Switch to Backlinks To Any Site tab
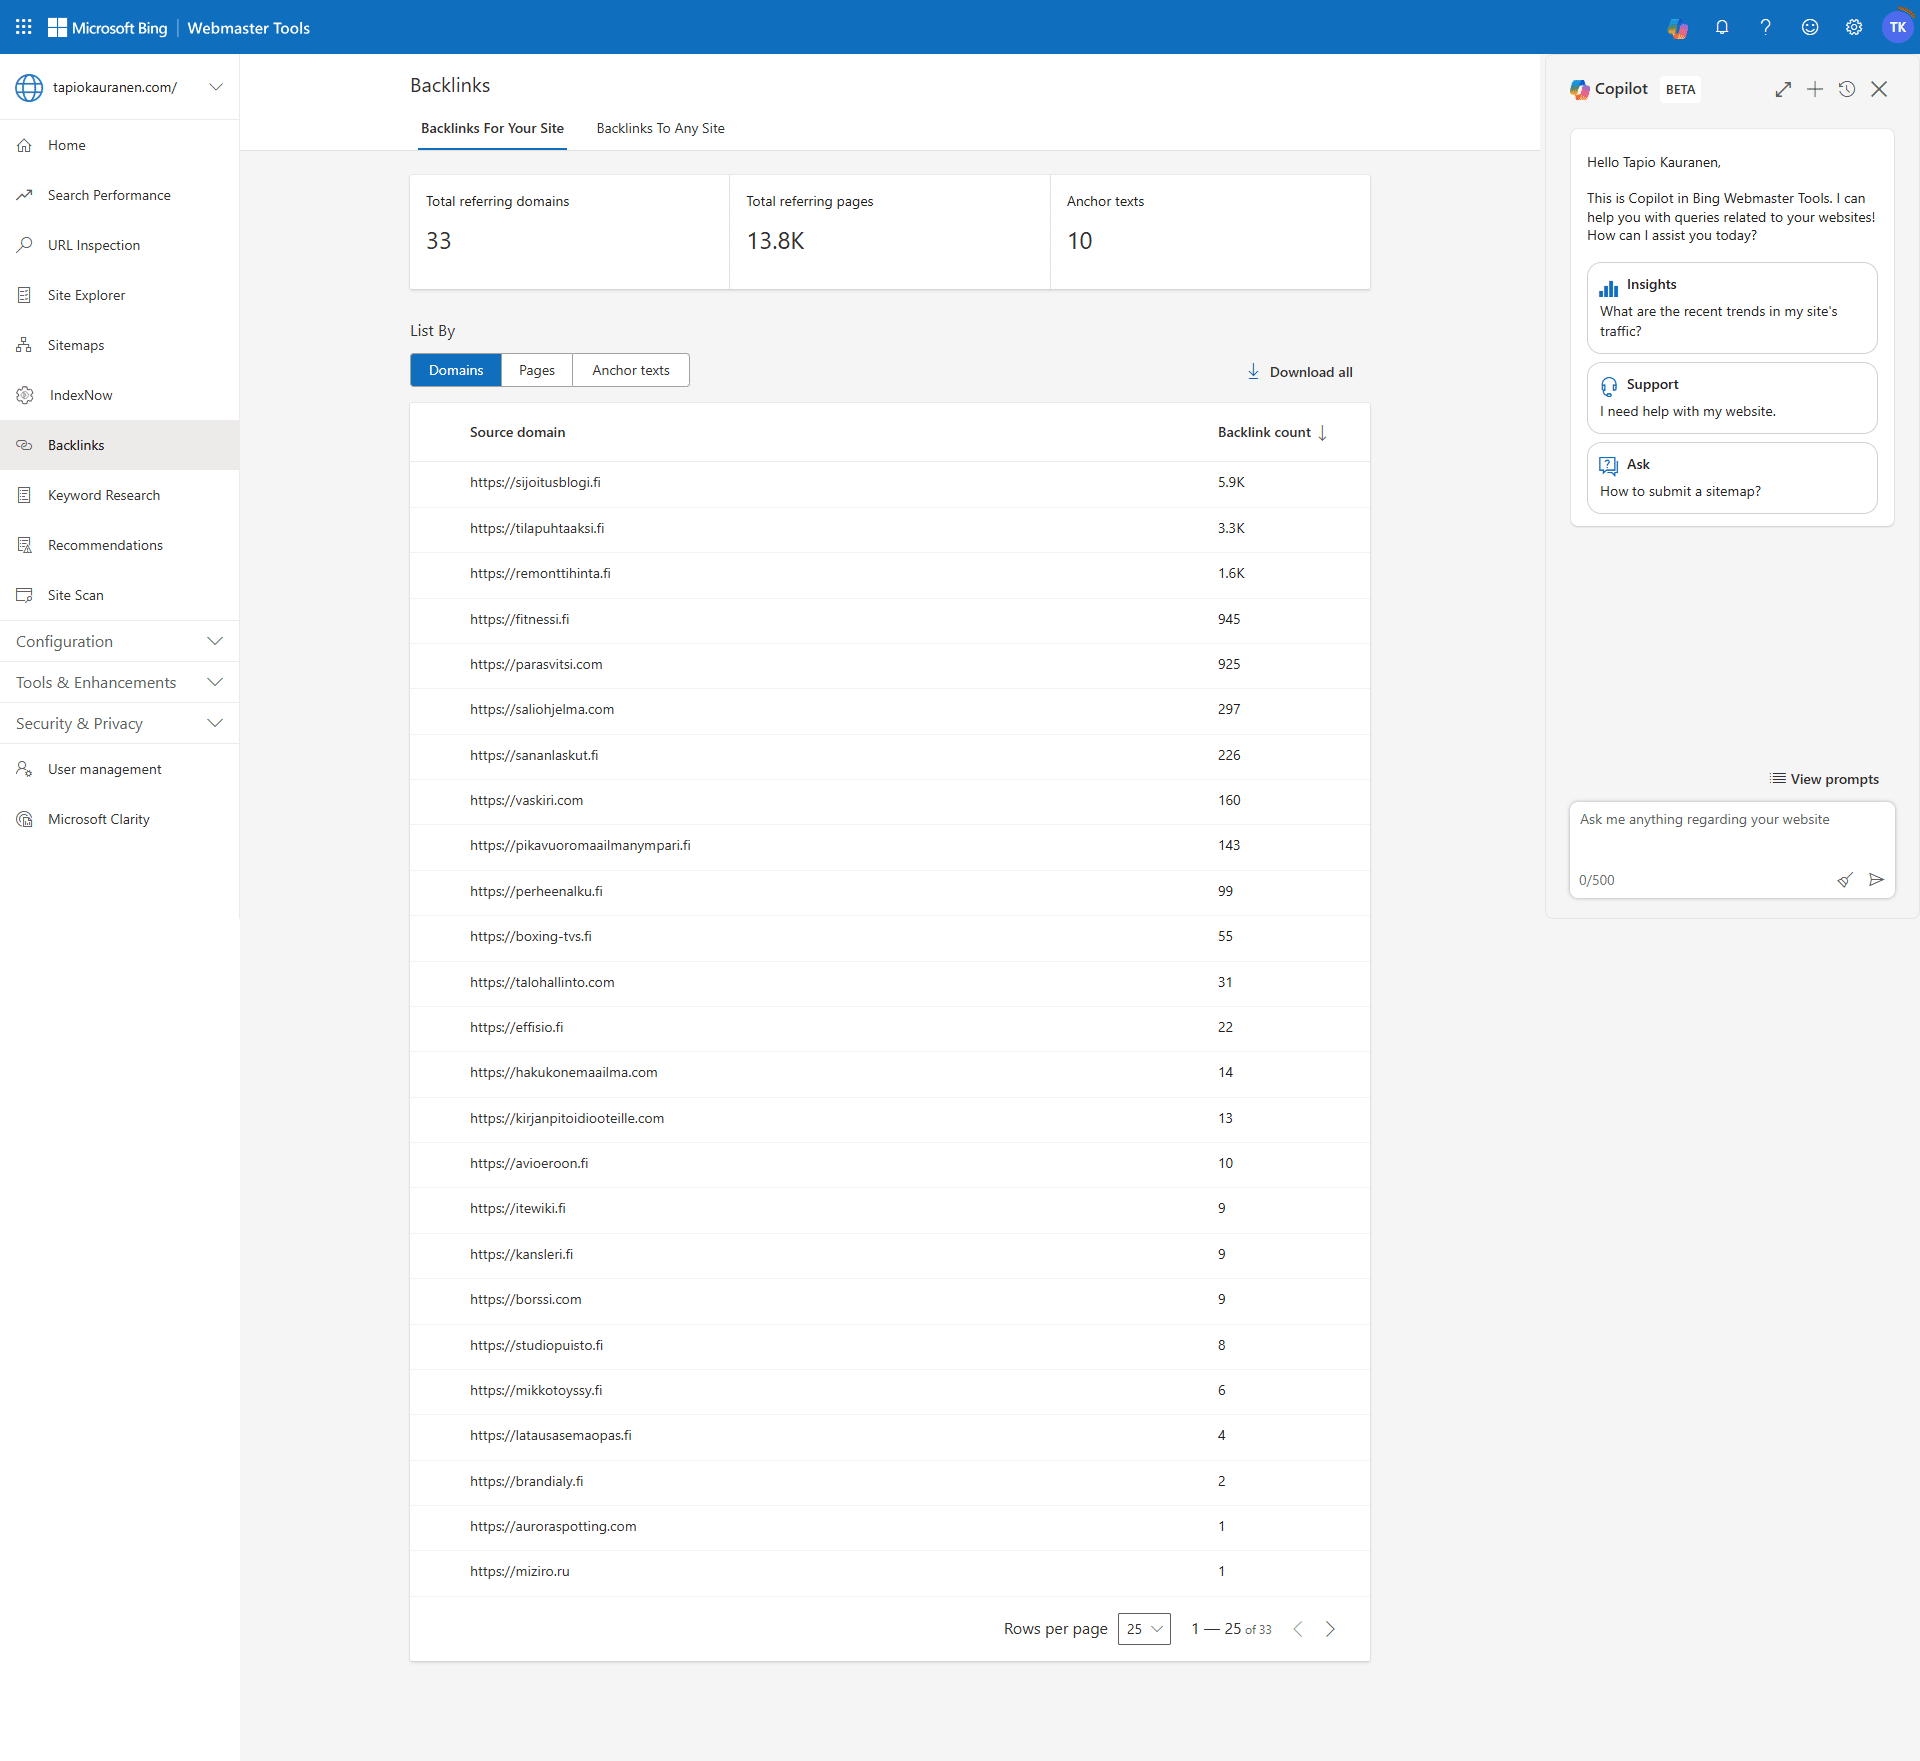The width and height of the screenshot is (1920, 1761). [660, 128]
